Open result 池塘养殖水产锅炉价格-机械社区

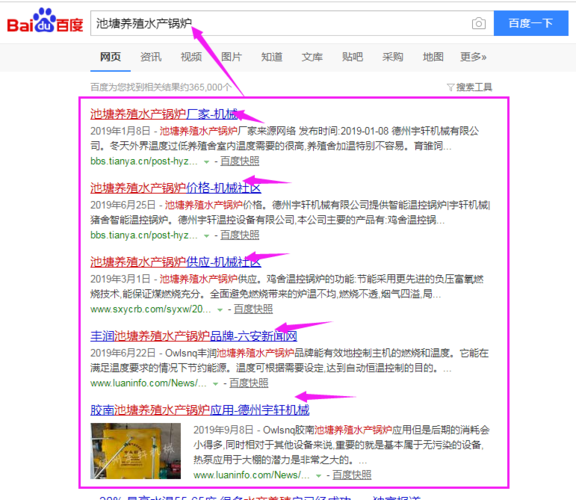[176, 188]
